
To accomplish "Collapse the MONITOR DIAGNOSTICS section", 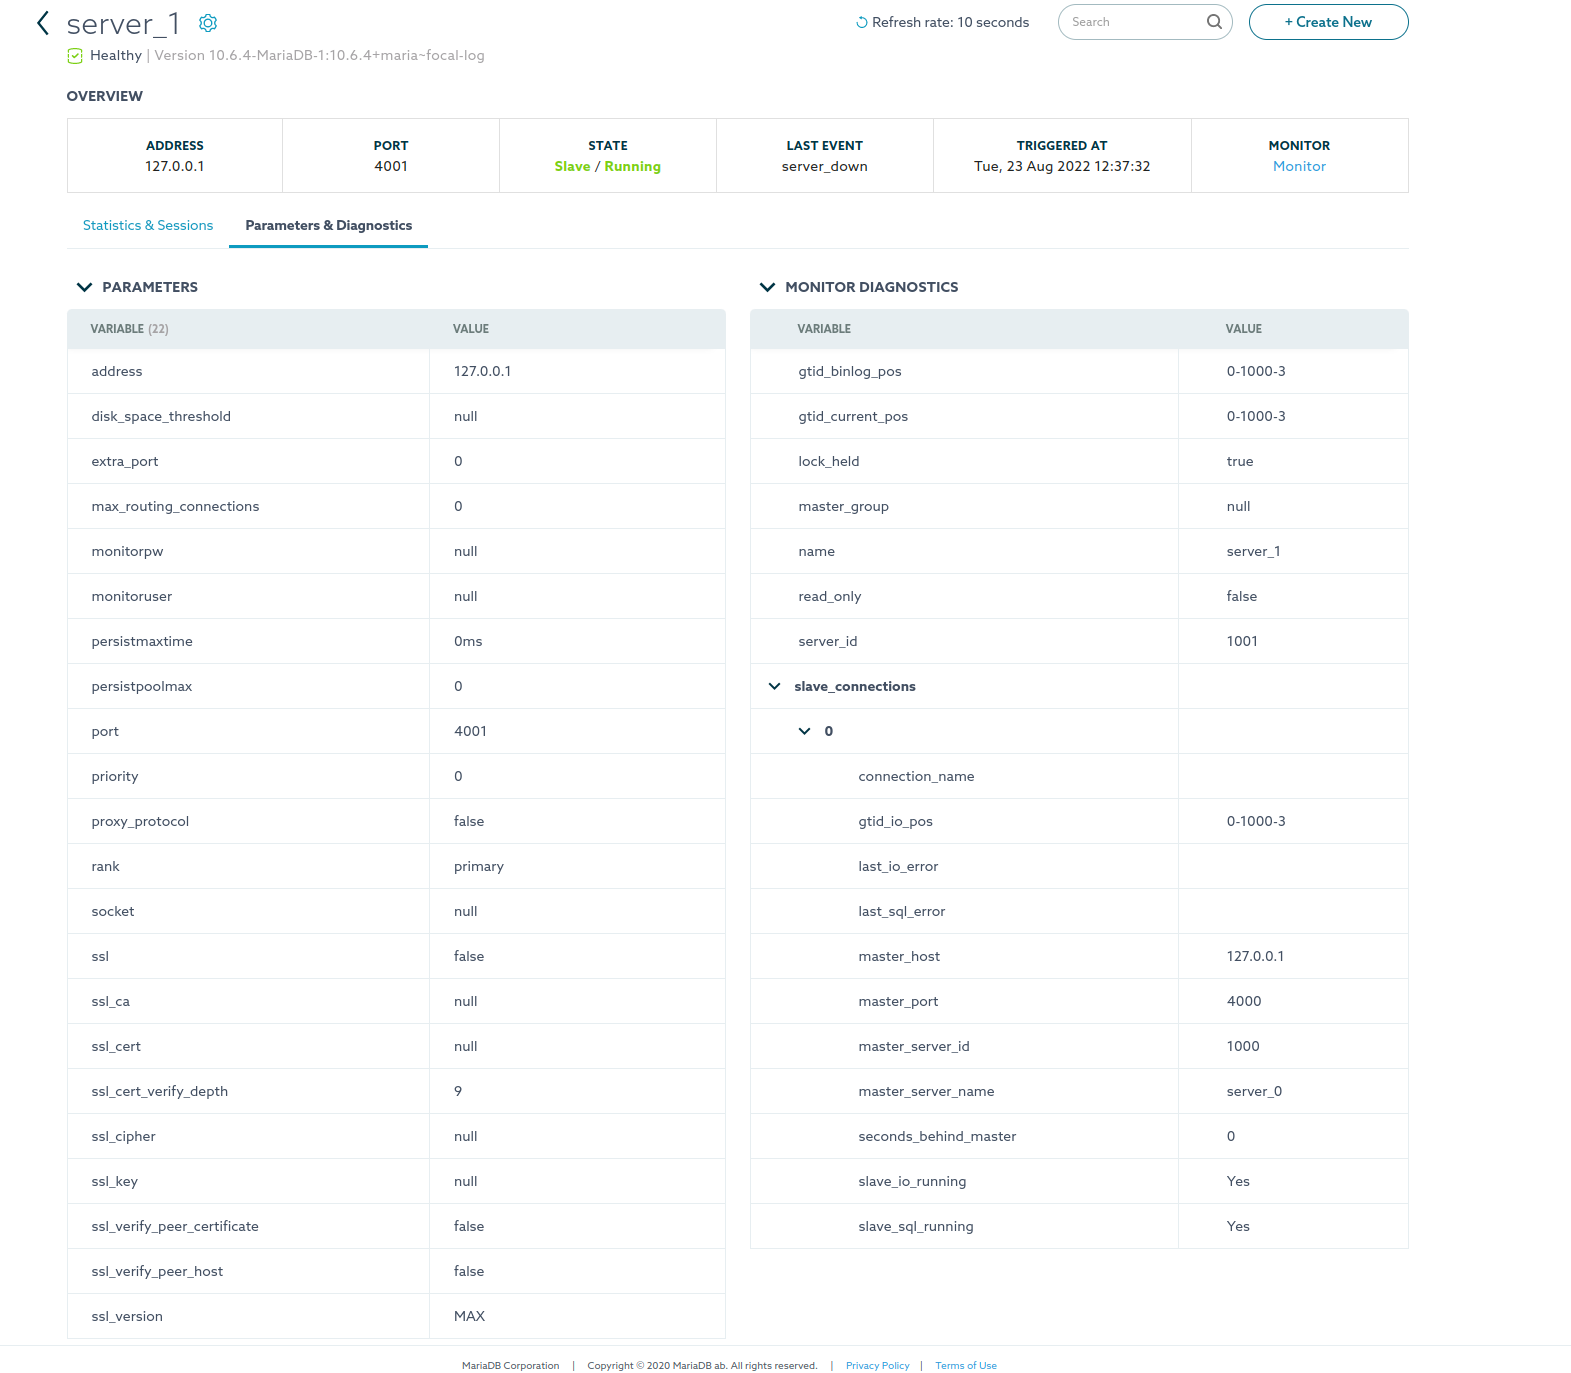I will click(x=767, y=287).
